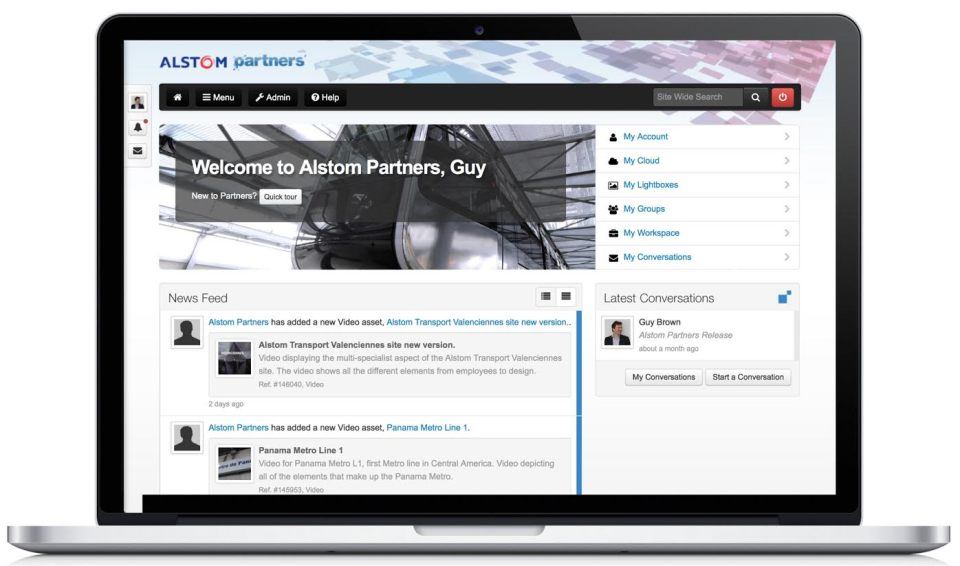This screenshot has width=960, height=566.
Task: Open the Menu button in navbar
Action: 219,97
